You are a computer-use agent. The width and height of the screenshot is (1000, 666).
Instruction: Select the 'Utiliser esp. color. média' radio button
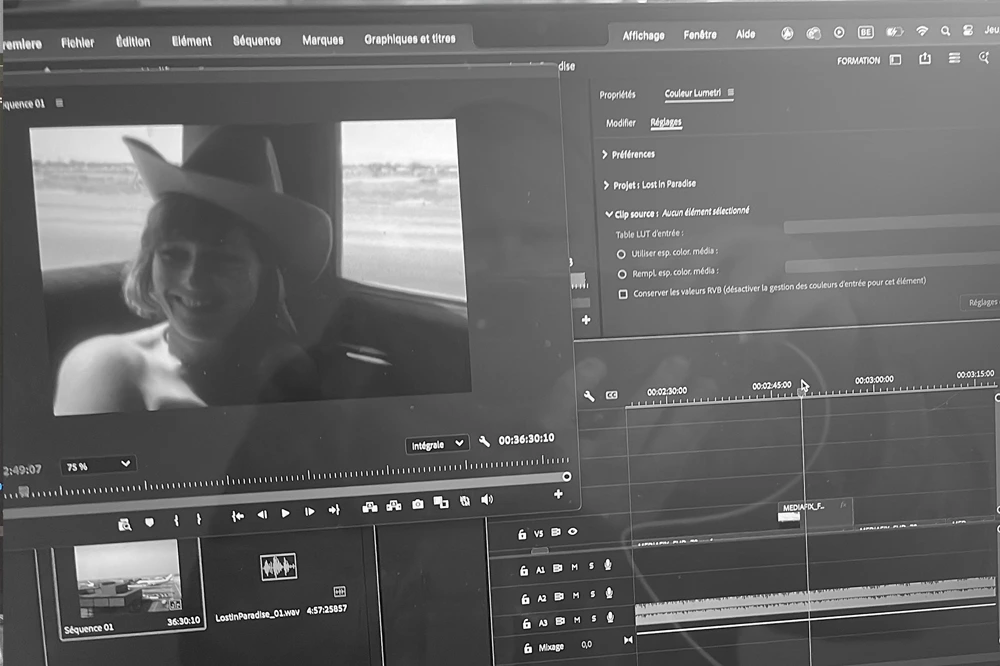621,254
